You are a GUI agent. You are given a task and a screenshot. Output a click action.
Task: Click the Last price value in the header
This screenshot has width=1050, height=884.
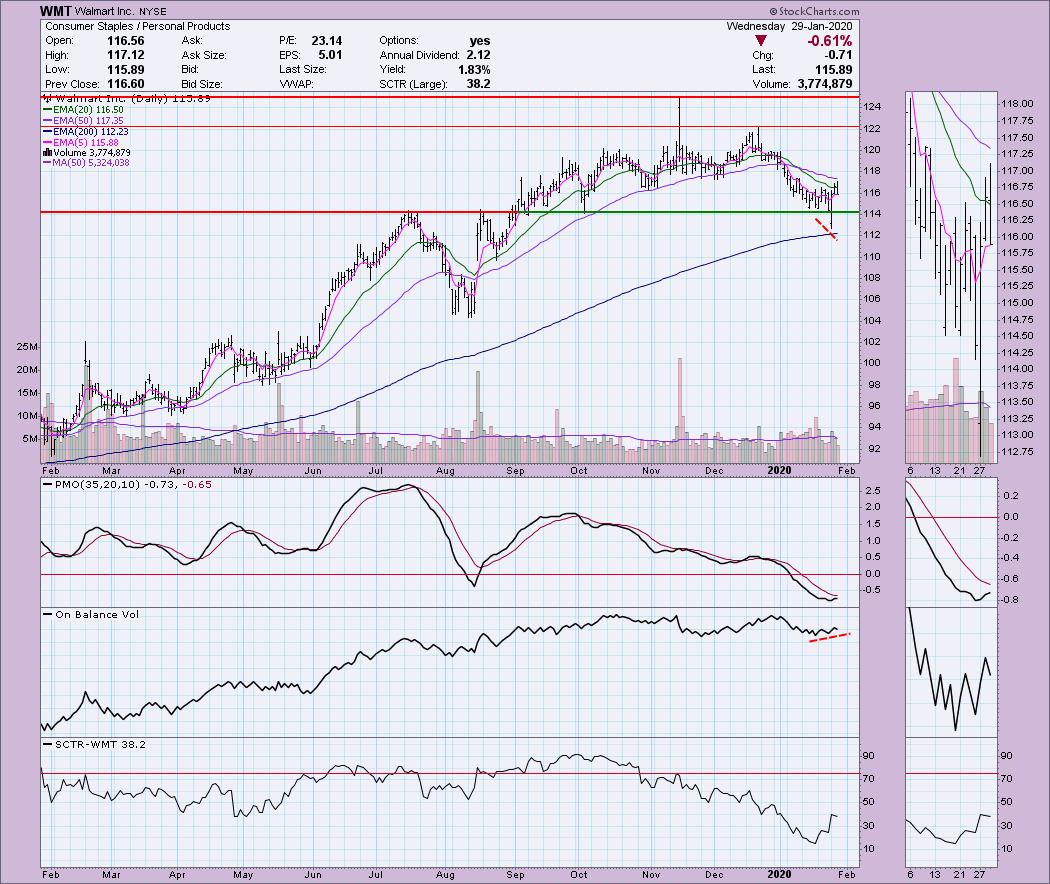pyautogui.click(x=834, y=70)
